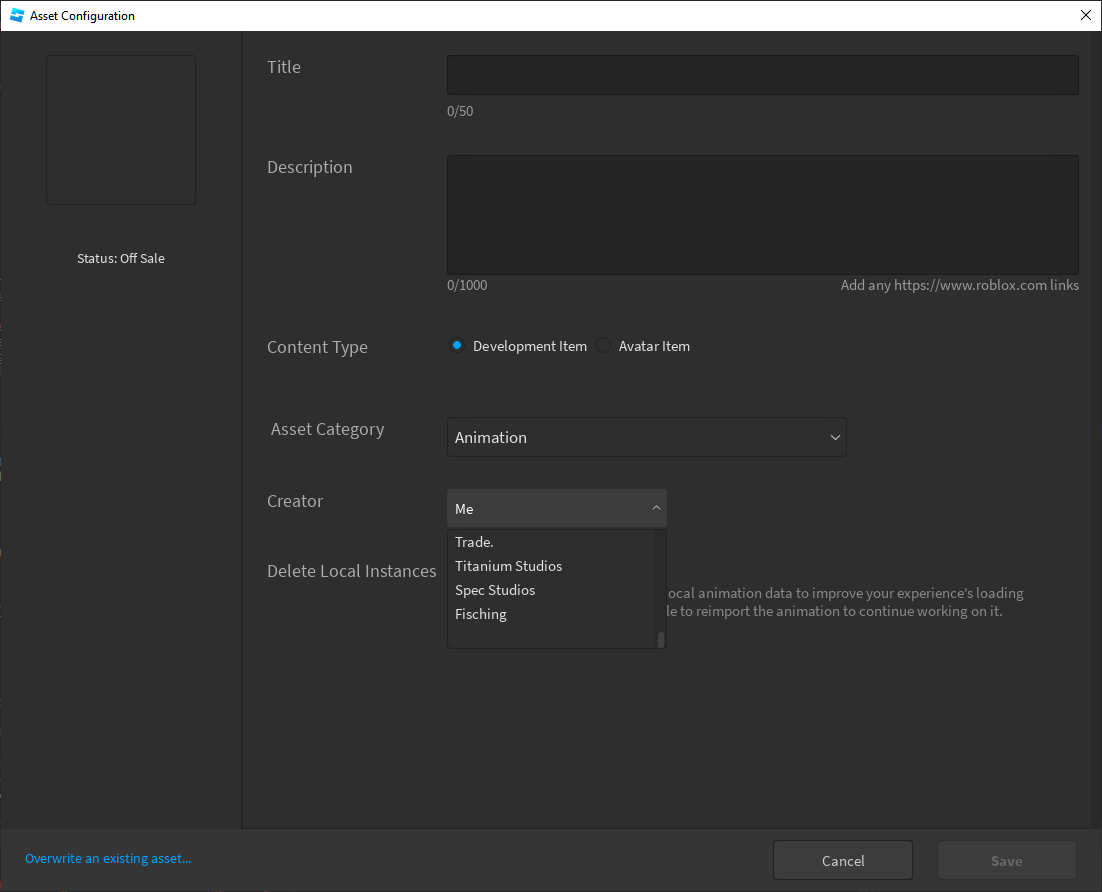Open the Overwrite an existing asset link
This screenshot has width=1102, height=892.
[107, 858]
